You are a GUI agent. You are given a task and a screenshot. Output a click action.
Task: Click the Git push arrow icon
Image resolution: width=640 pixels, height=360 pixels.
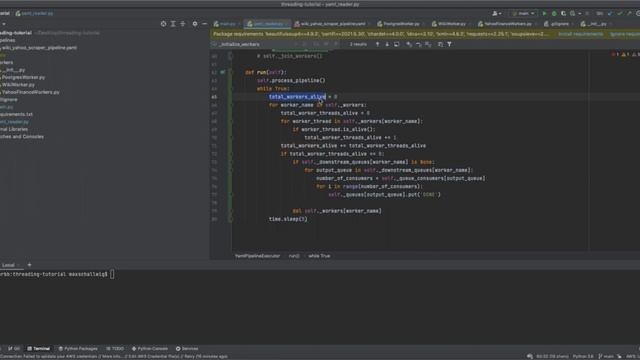(629, 13)
